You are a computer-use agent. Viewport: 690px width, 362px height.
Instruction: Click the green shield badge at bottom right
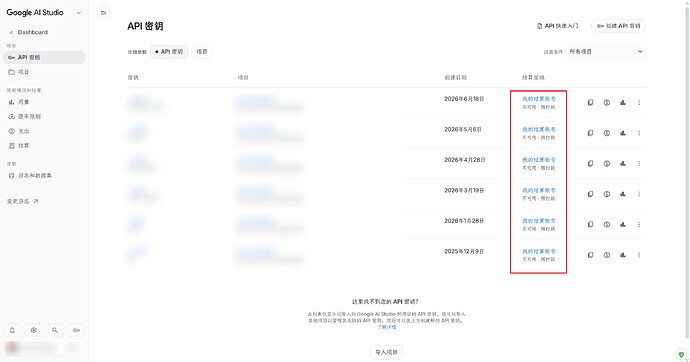pos(681,354)
